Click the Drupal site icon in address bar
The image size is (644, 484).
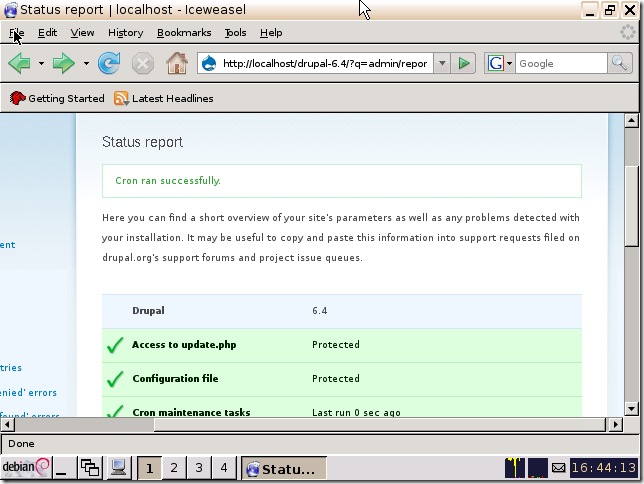[x=209, y=63]
